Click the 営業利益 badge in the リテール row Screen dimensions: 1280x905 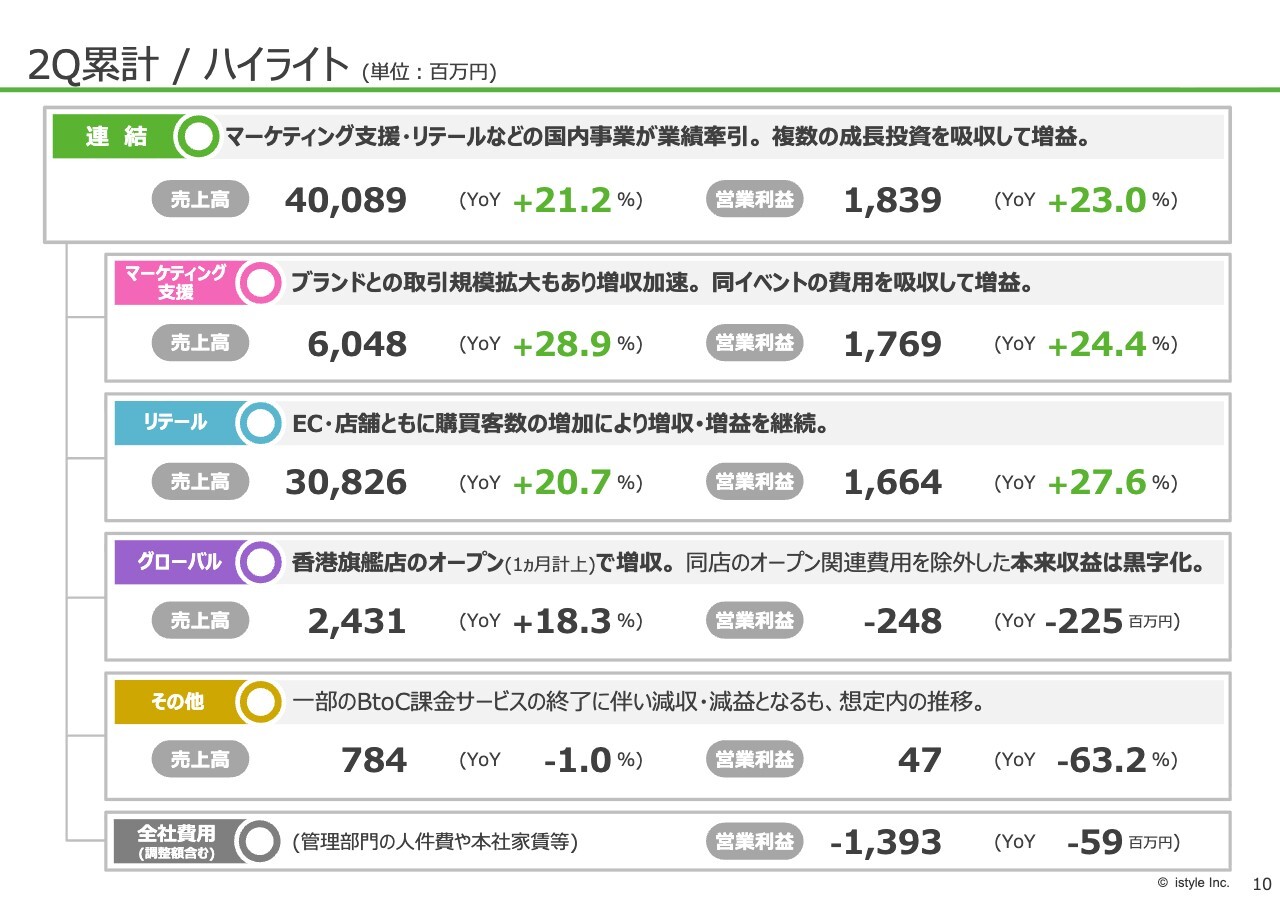click(x=755, y=482)
